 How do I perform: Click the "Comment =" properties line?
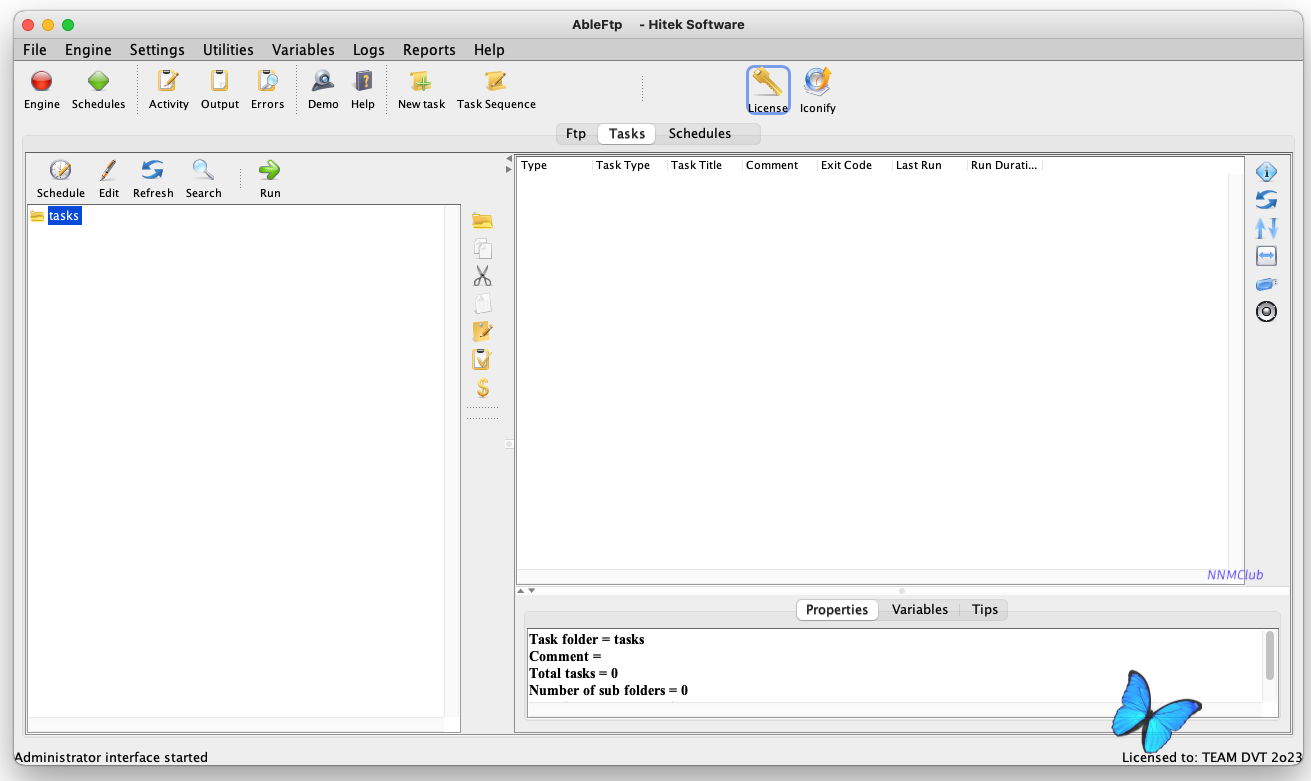[565, 656]
